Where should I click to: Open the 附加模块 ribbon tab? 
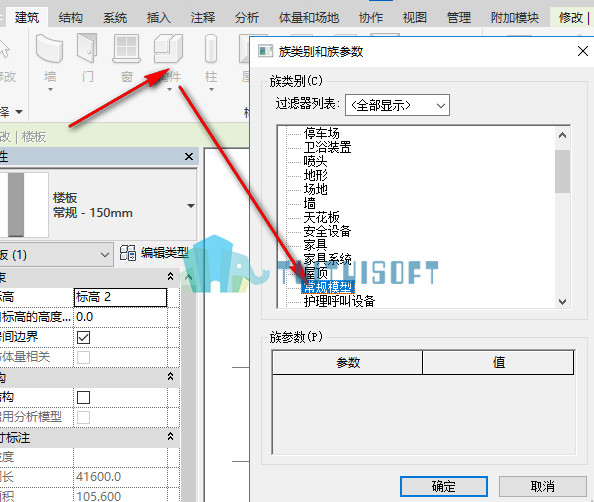click(514, 17)
